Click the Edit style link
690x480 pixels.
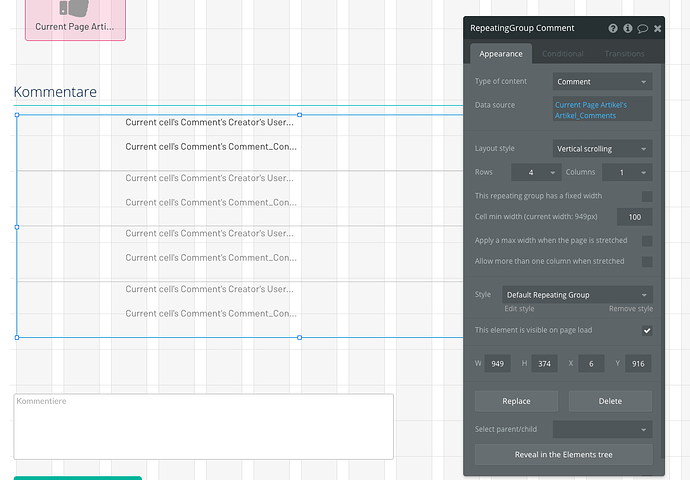[x=519, y=309]
